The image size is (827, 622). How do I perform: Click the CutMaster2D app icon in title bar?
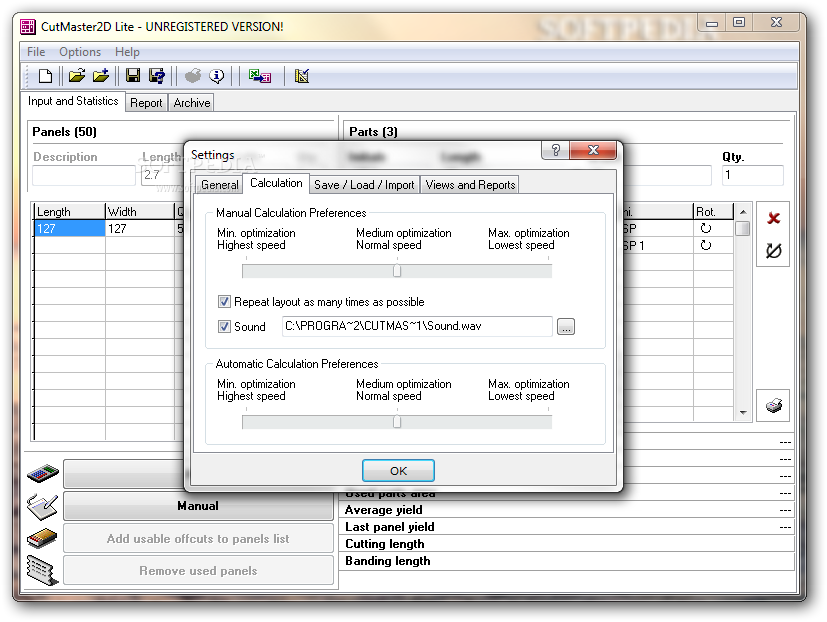point(28,26)
